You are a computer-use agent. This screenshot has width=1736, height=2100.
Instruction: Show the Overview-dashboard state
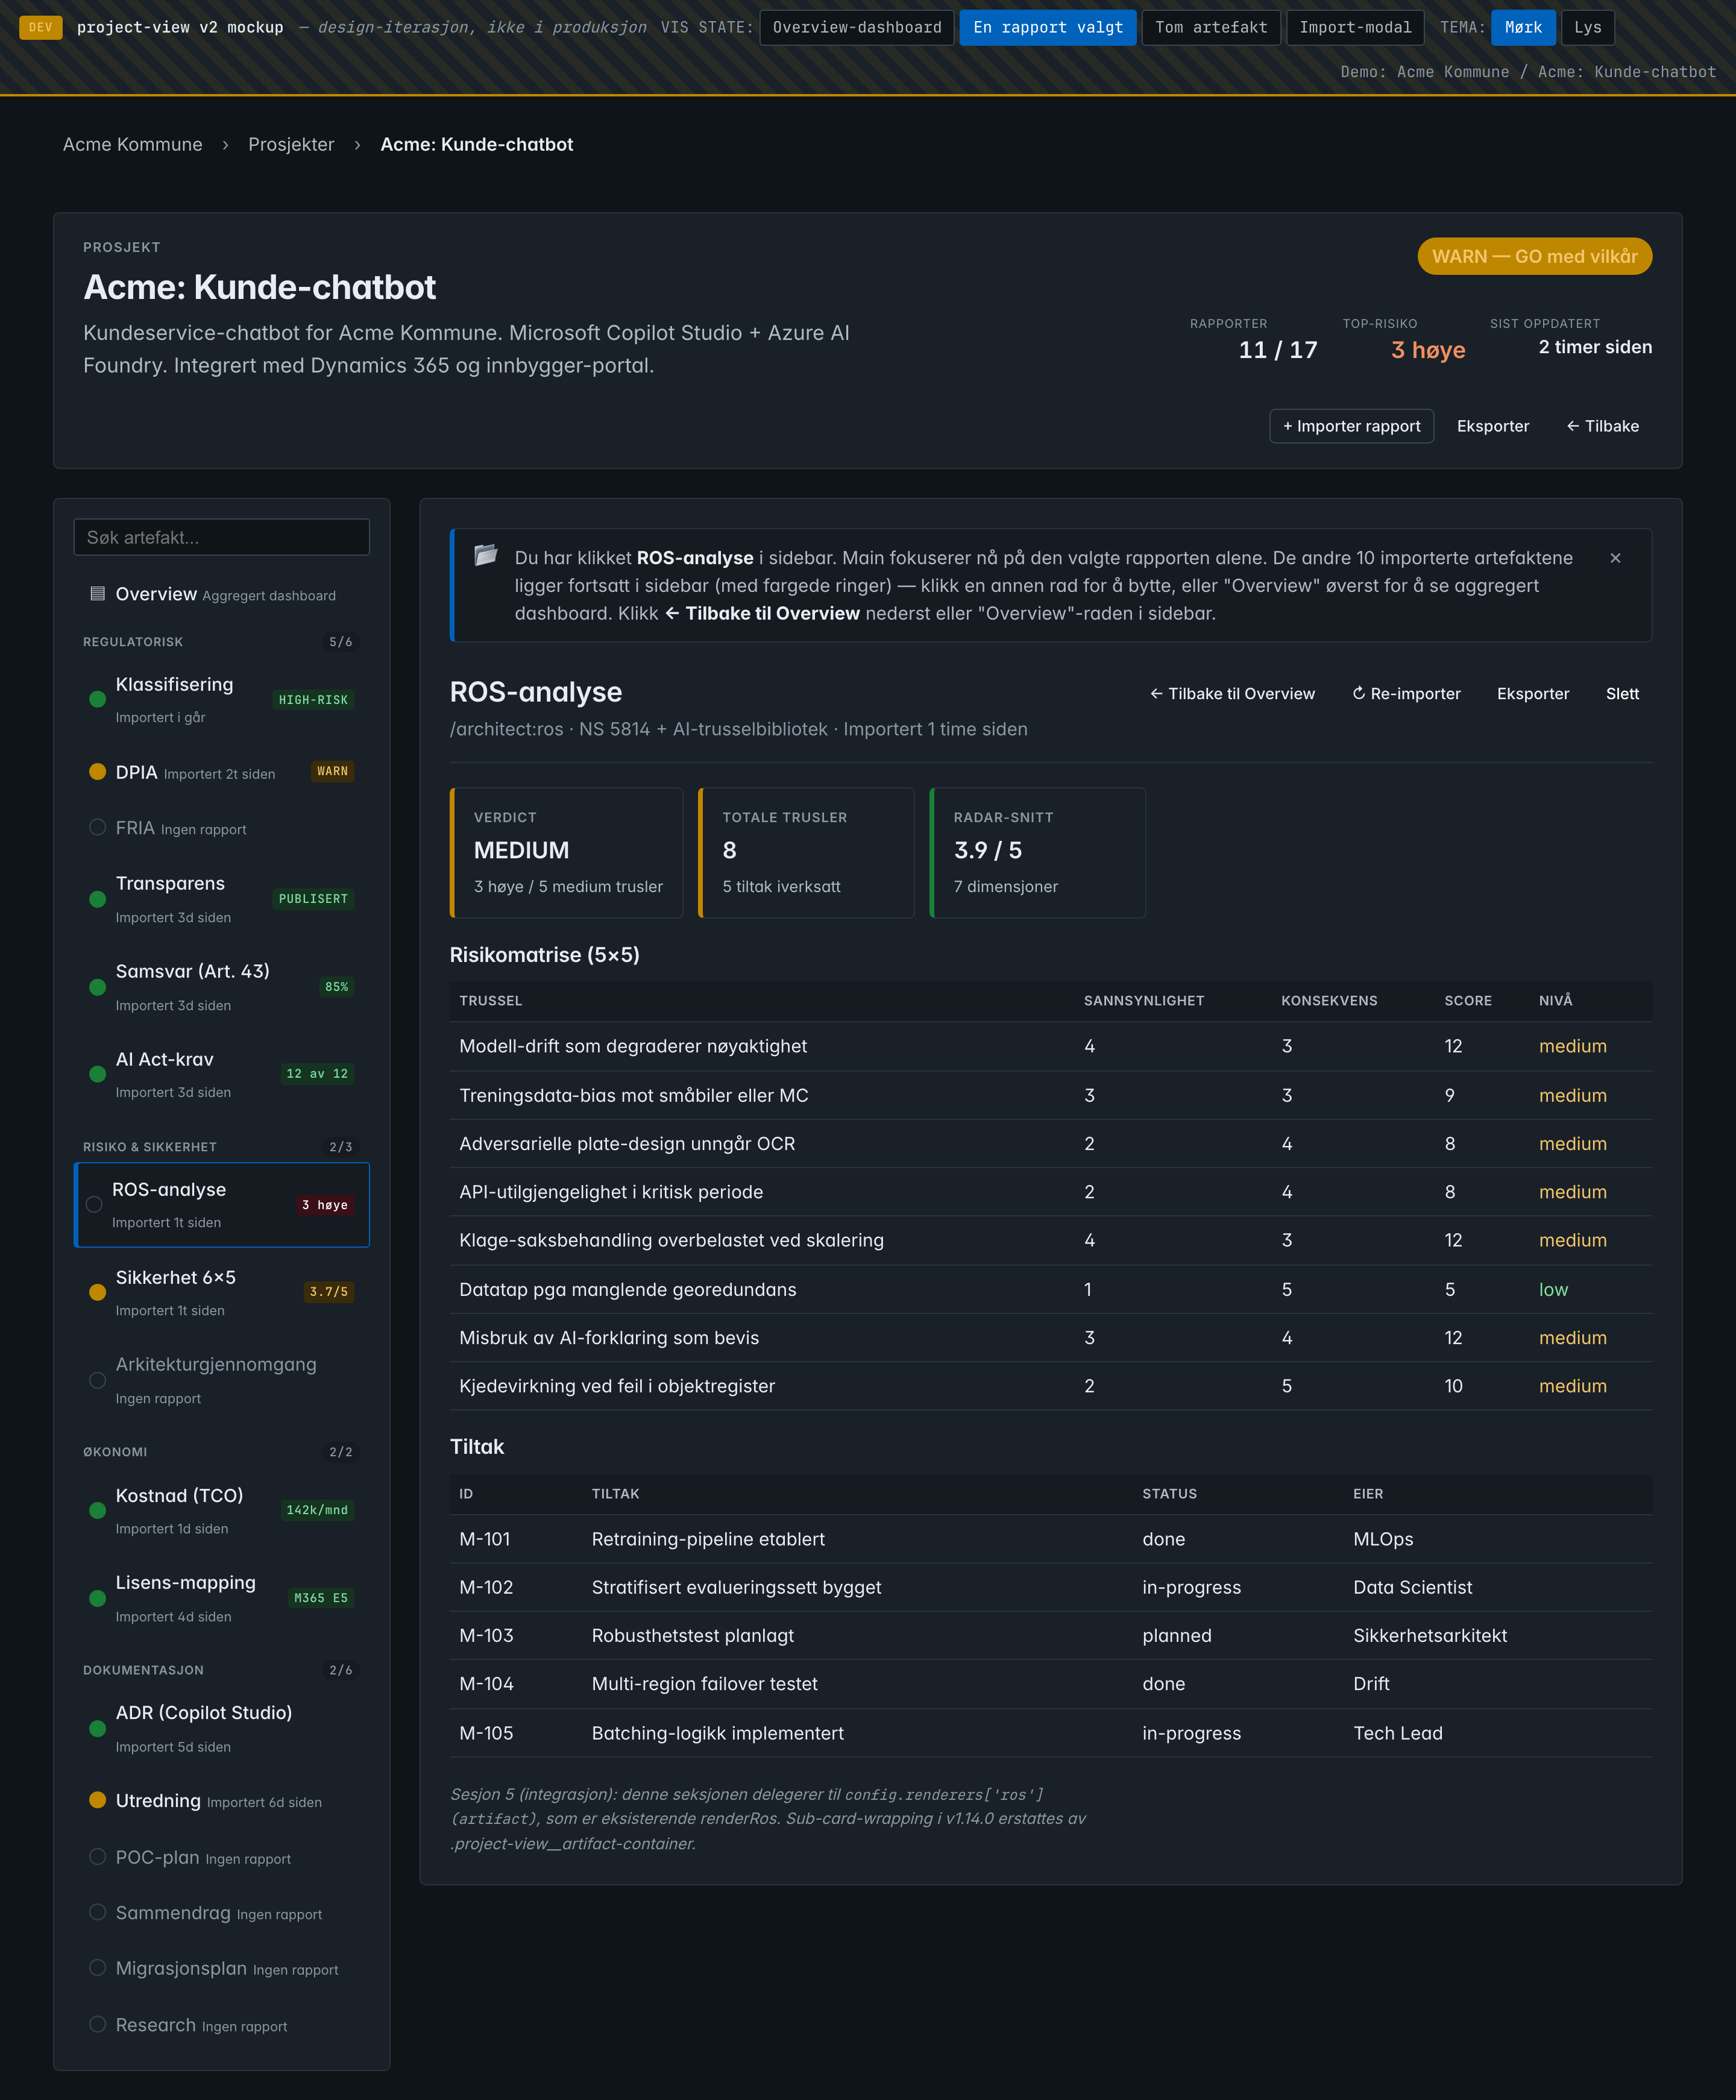(857, 27)
